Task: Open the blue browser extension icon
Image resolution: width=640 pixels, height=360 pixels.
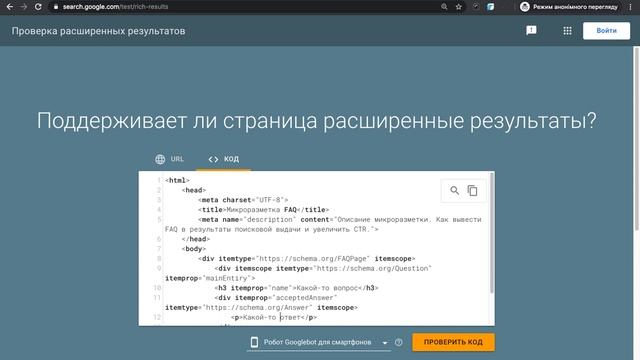Action: 491,7
